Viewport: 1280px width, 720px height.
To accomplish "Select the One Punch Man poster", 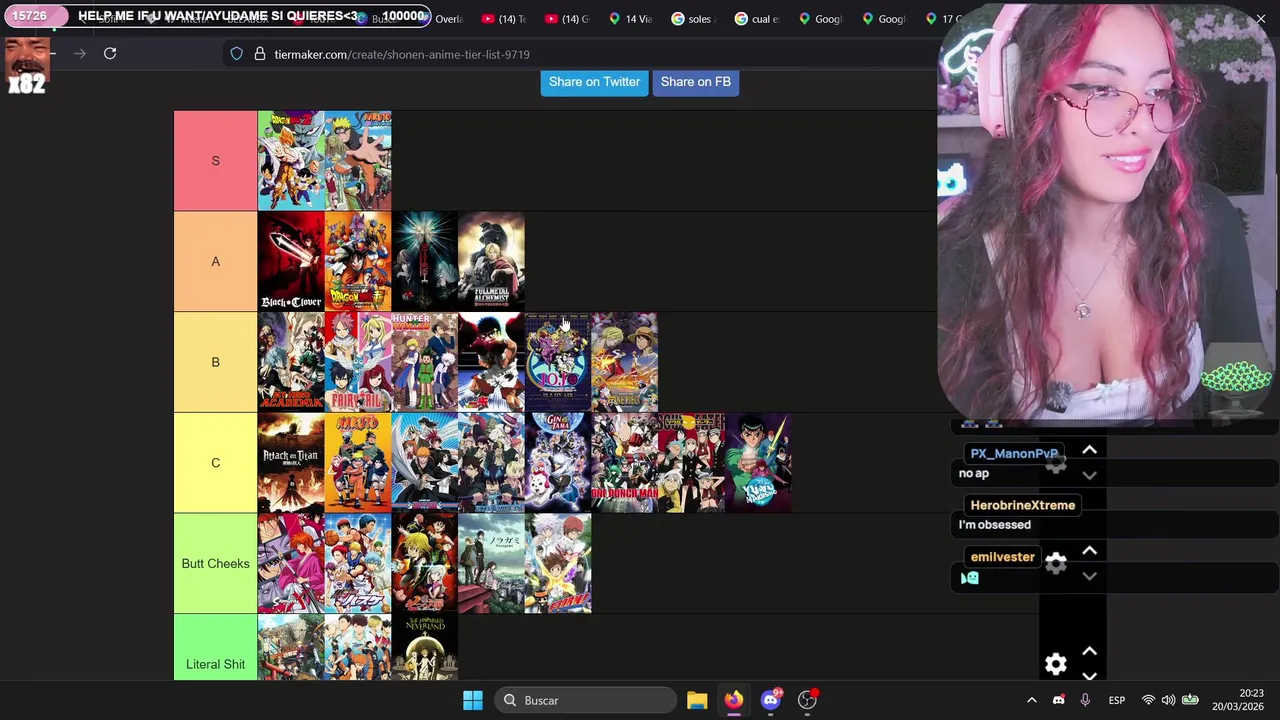I will click(624, 463).
